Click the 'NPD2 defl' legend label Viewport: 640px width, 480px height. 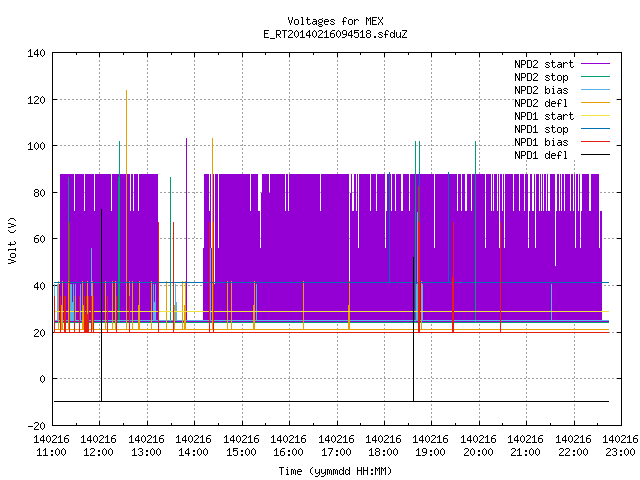pos(541,103)
